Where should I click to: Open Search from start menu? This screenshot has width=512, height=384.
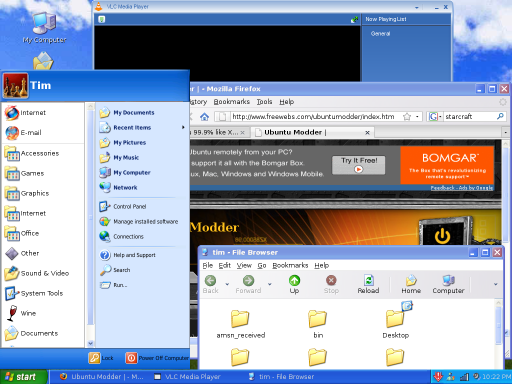115,270
